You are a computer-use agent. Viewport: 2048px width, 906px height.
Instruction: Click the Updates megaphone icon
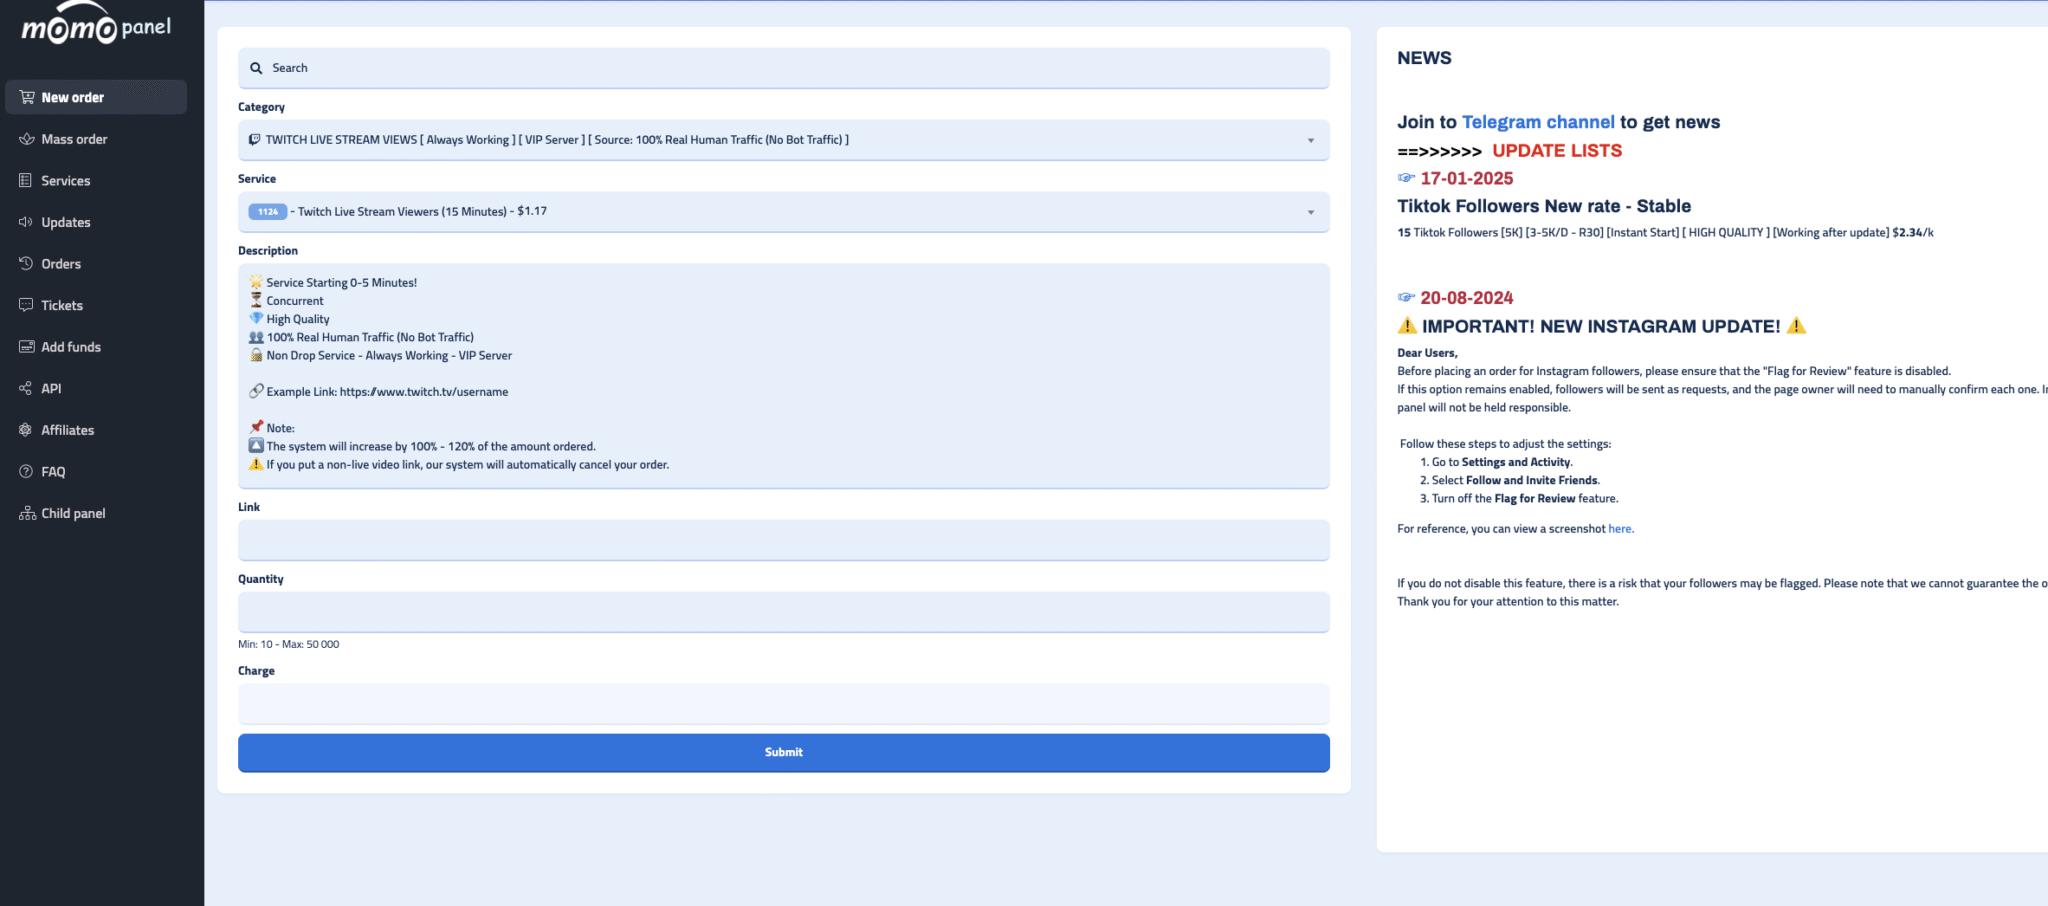tap(26, 222)
